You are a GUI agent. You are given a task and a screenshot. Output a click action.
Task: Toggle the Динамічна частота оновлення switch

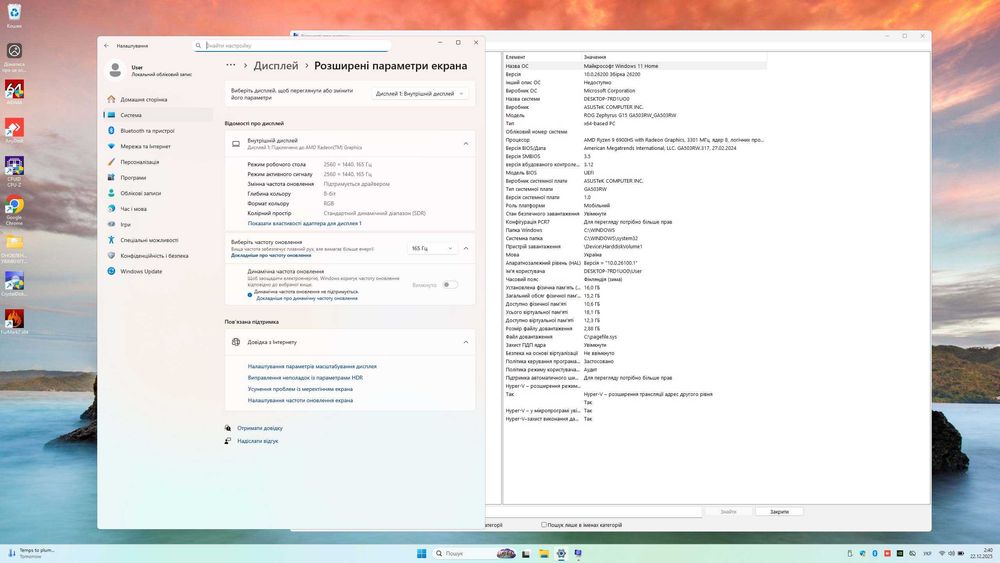point(450,284)
